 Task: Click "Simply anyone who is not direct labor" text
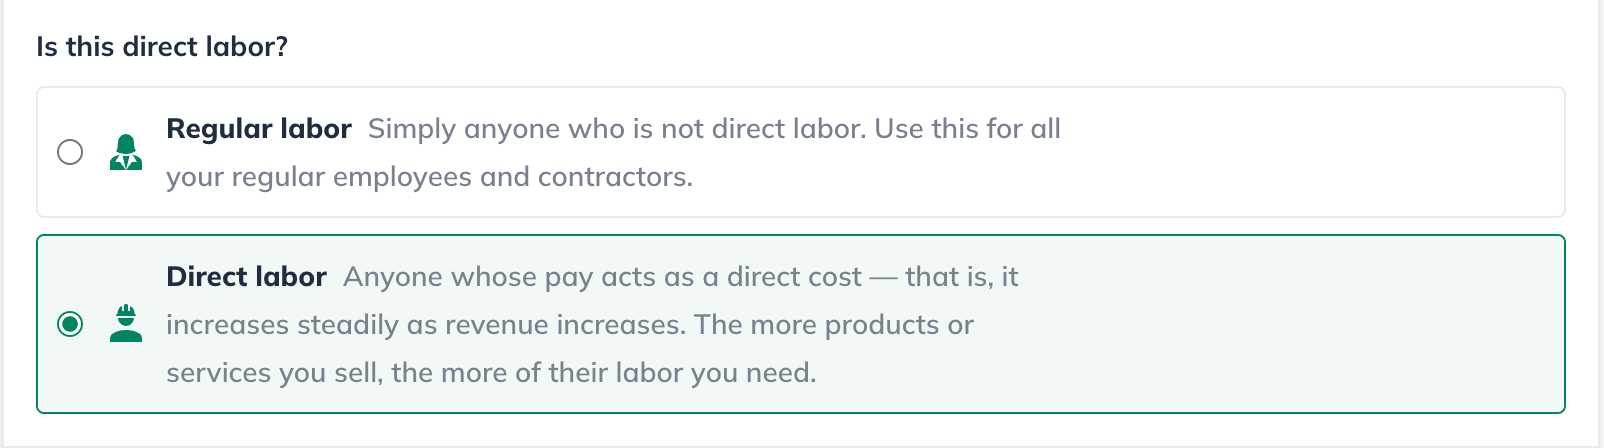(x=617, y=129)
